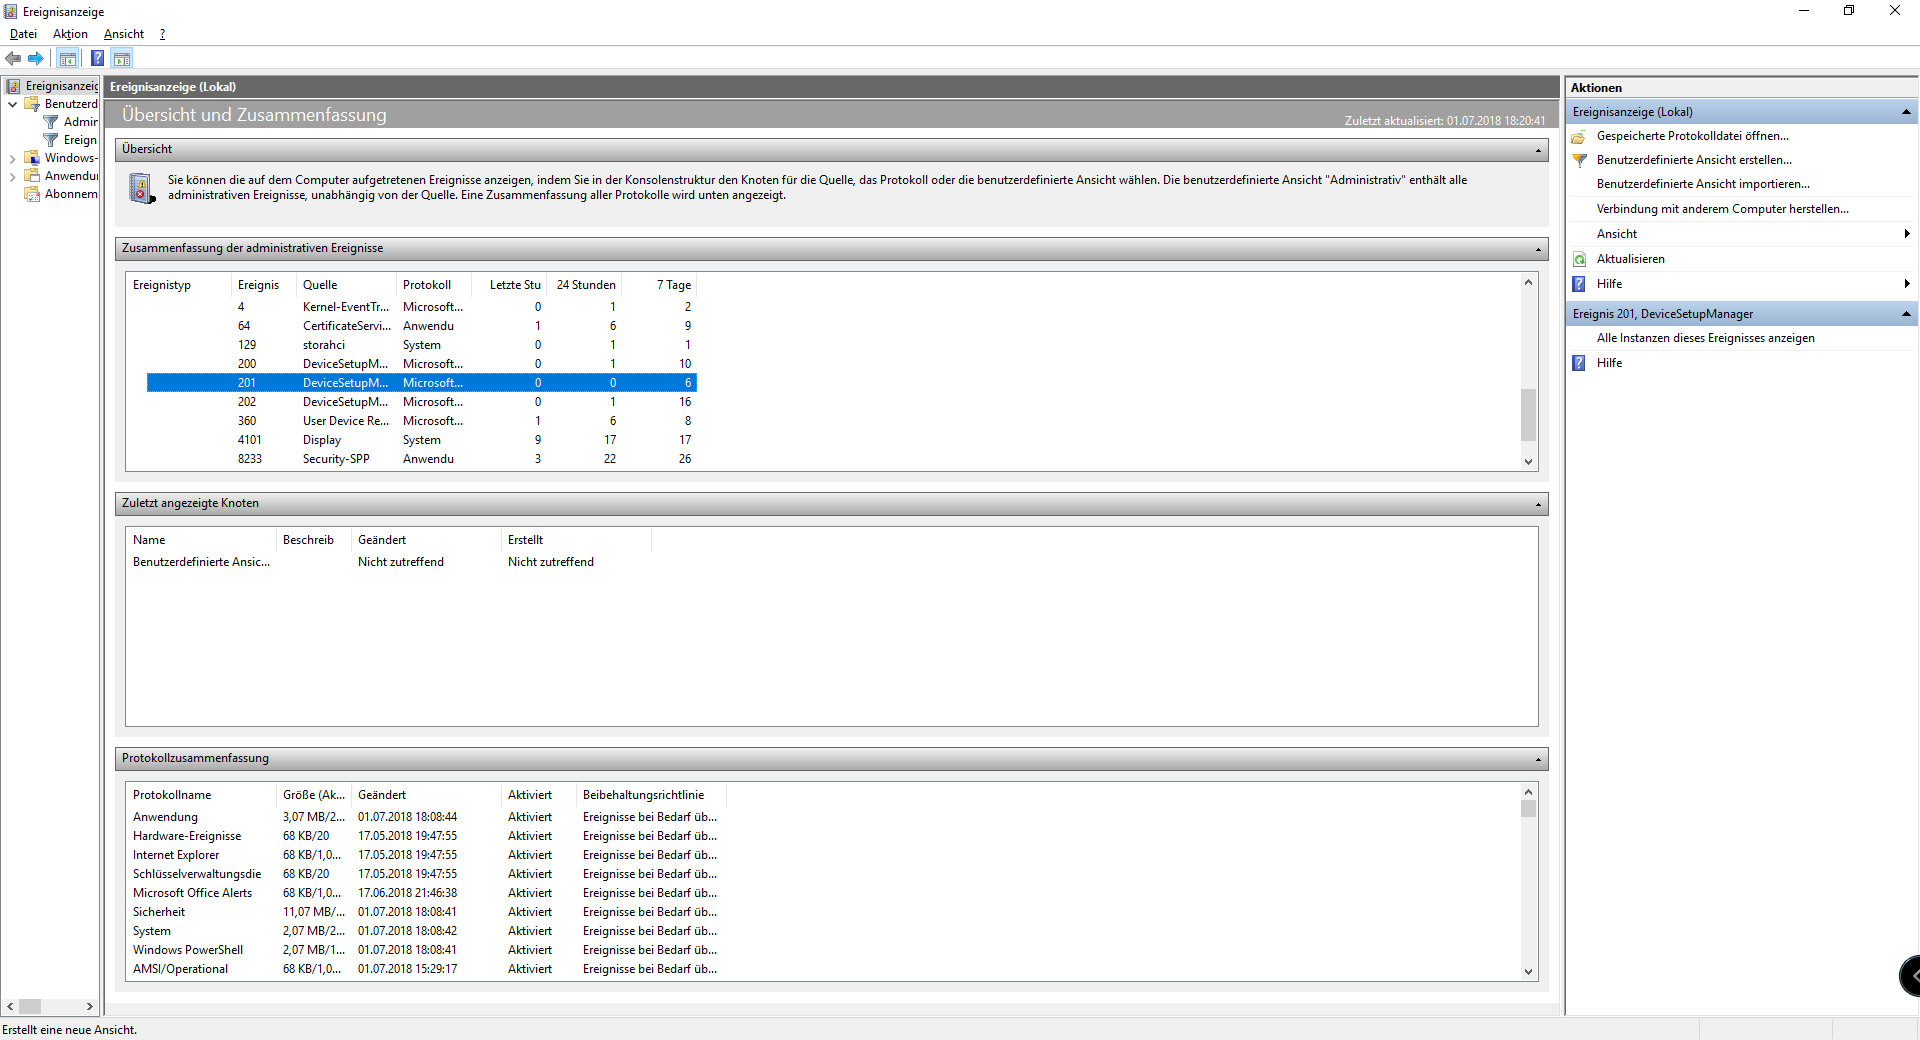Click the down arrow of the Protokollzusammenfassung scrollbar
This screenshot has width=1920, height=1040.
point(1528,972)
